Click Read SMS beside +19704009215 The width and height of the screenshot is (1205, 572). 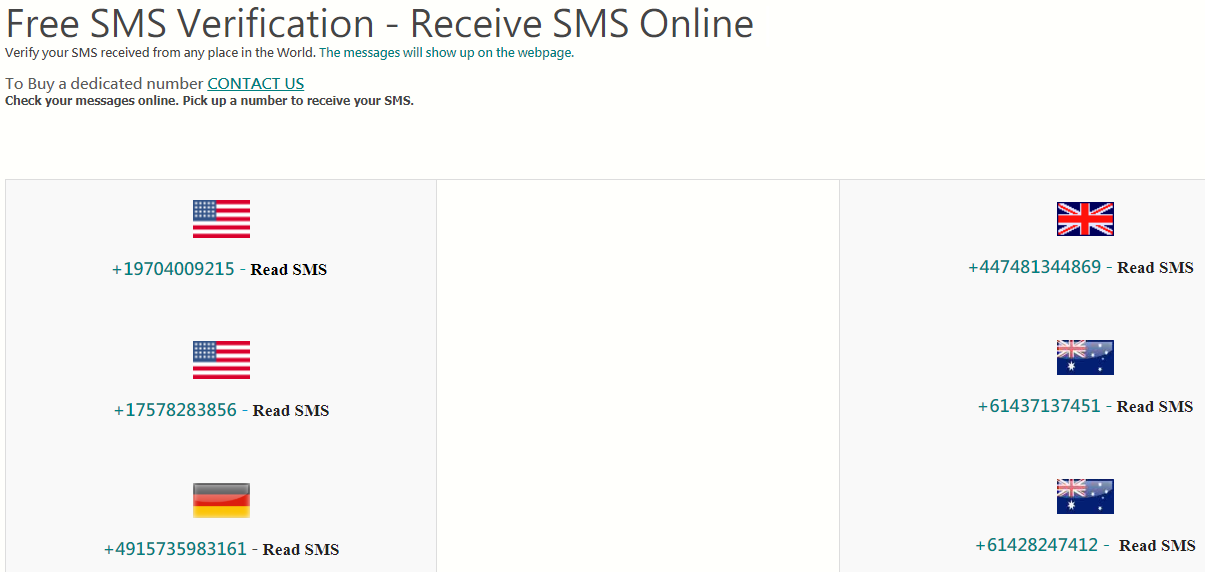point(289,270)
